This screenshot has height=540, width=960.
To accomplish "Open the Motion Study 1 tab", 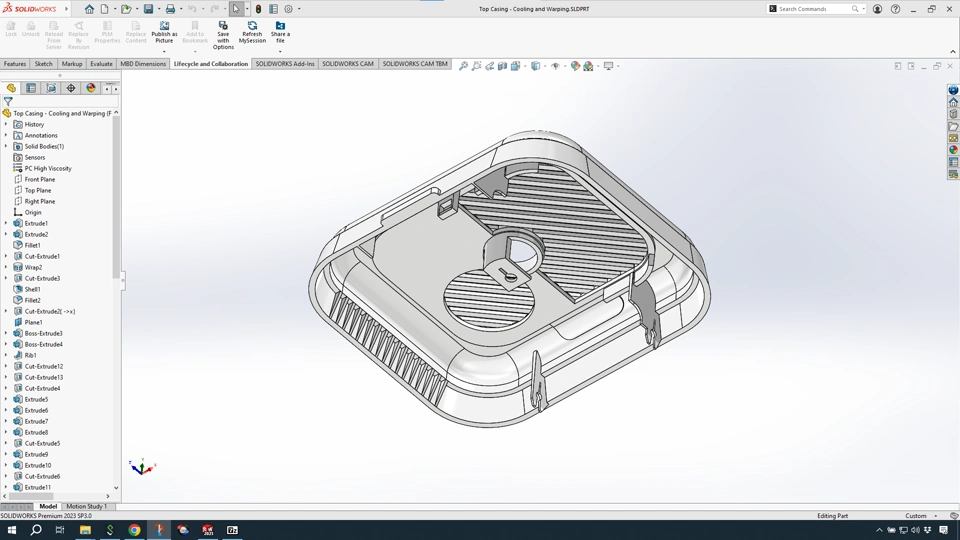I will [87, 507].
